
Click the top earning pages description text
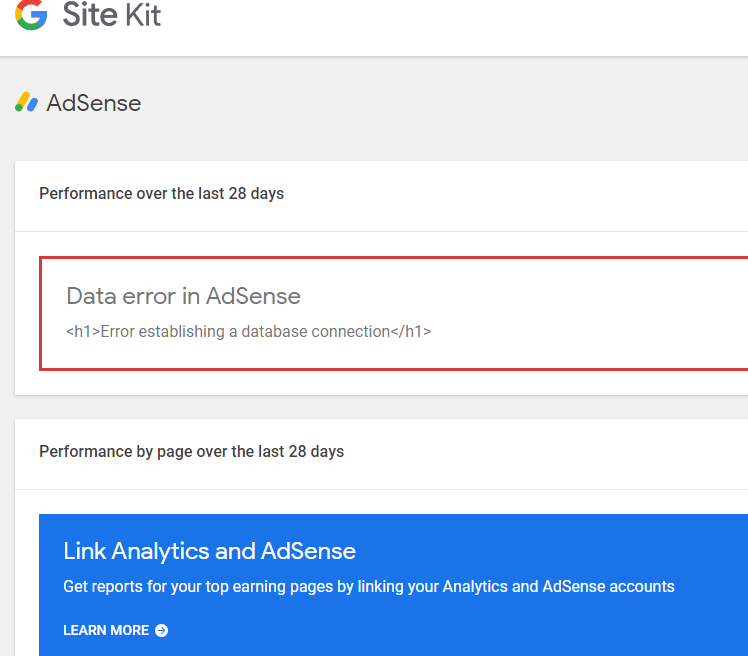[368, 587]
